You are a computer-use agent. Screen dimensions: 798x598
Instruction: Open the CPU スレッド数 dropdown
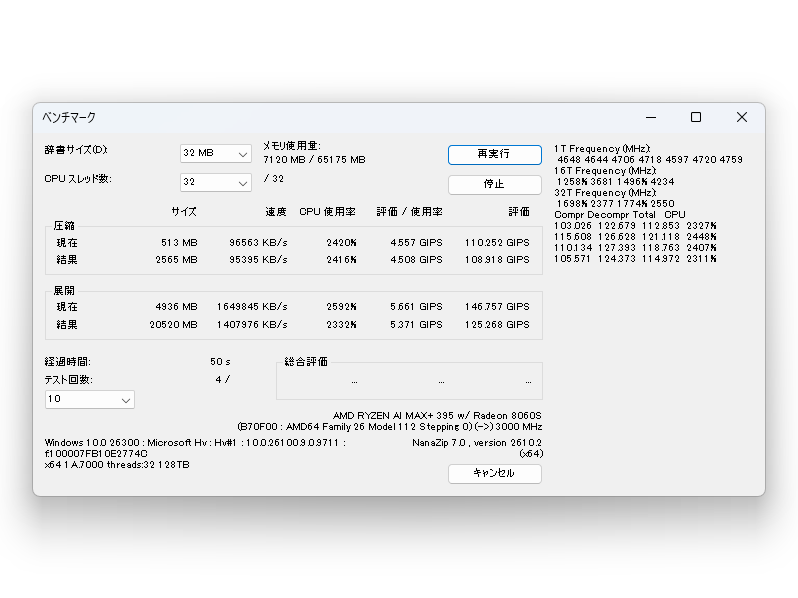pyautogui.click(x=216, y=182)
